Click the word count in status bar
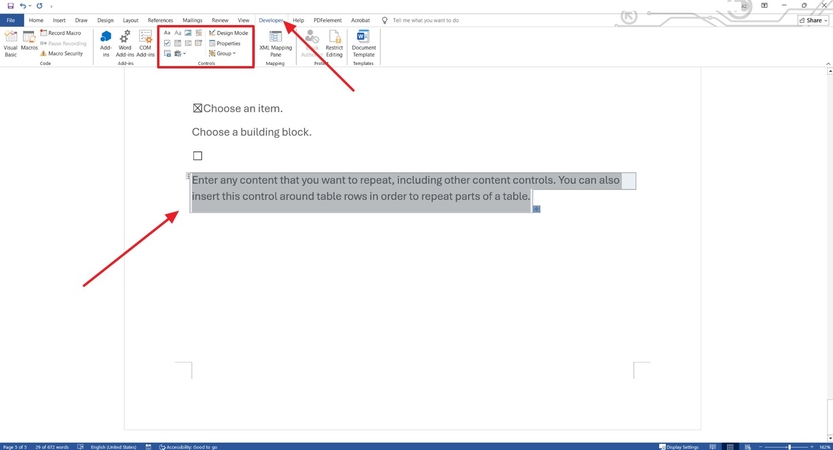 coord(52,447)
